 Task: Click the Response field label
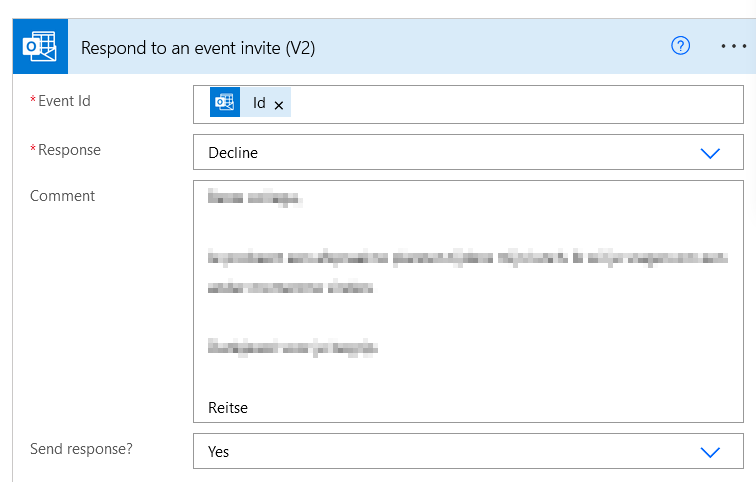[69, 150]
